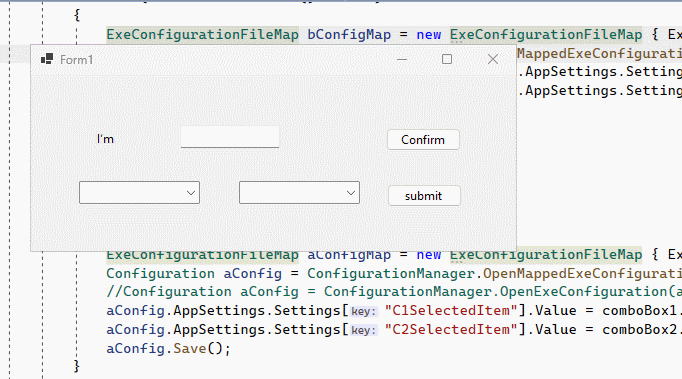Click the opening brace at top of code
Screen dimensions: 682x379
77,15
